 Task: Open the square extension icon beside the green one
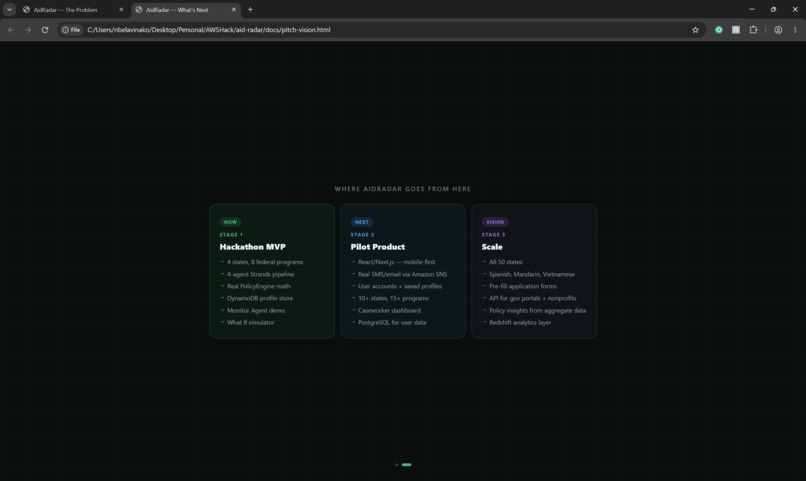click(x=736, y=30)
